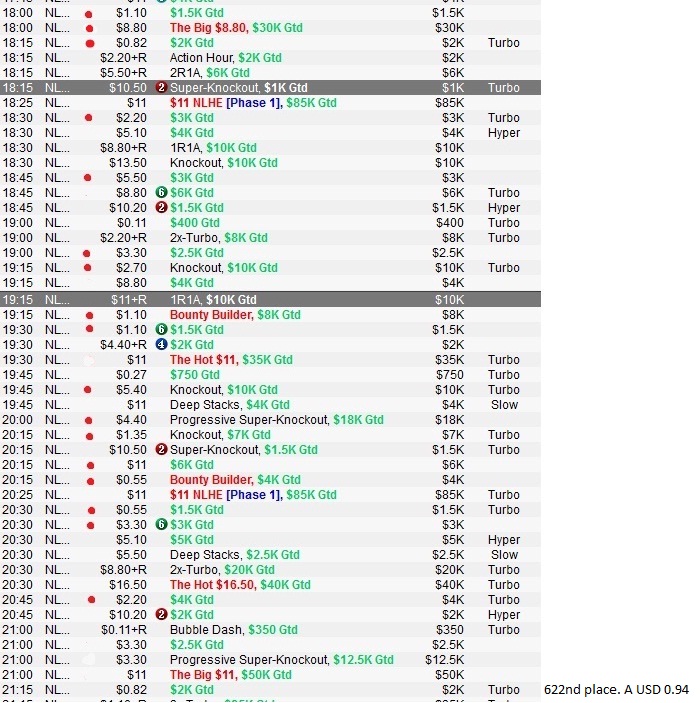Screen dimensions: 700x703
Task: Click the 622nd place USD 0.94 note
Action: click(x=617, y=690)
